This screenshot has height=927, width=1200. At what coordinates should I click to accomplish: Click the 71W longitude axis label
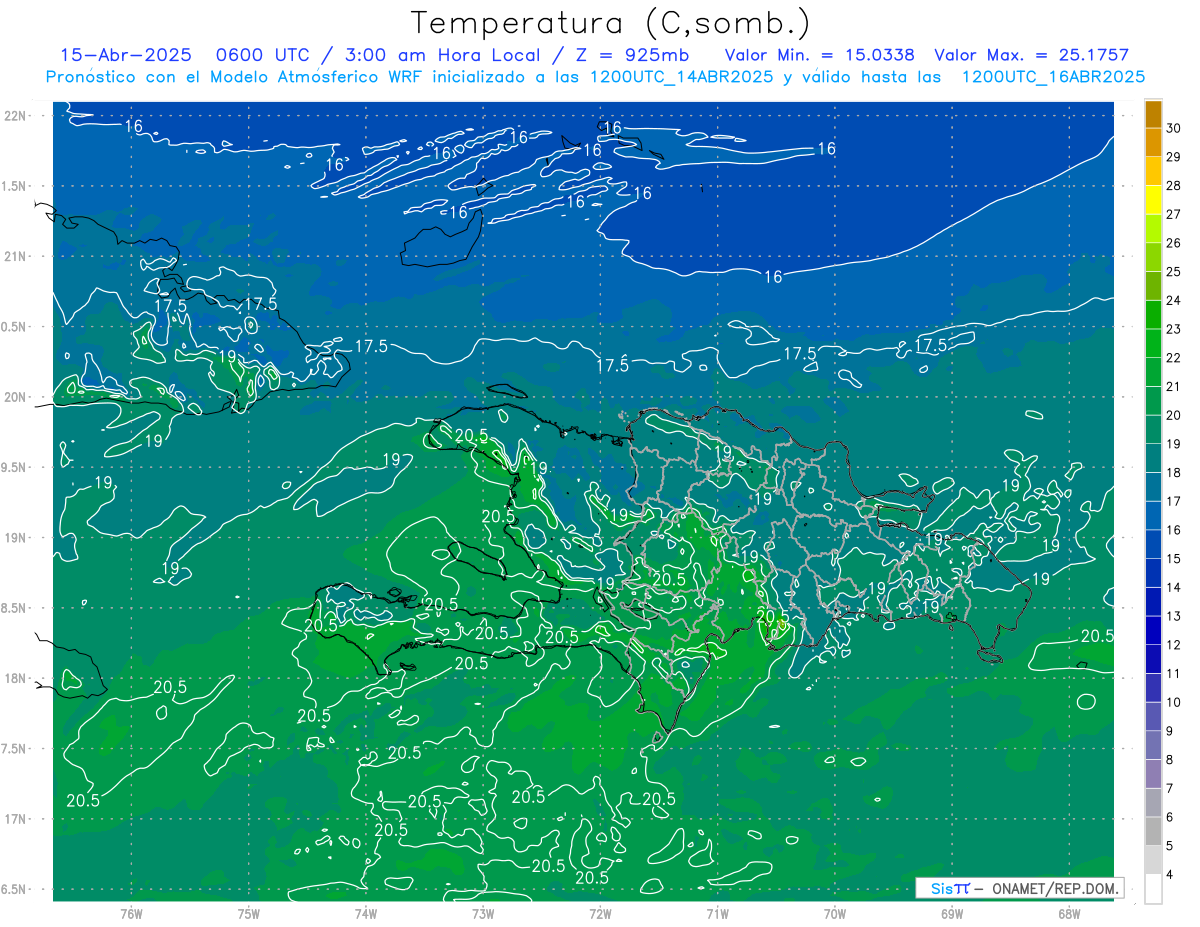click(717, 914)
